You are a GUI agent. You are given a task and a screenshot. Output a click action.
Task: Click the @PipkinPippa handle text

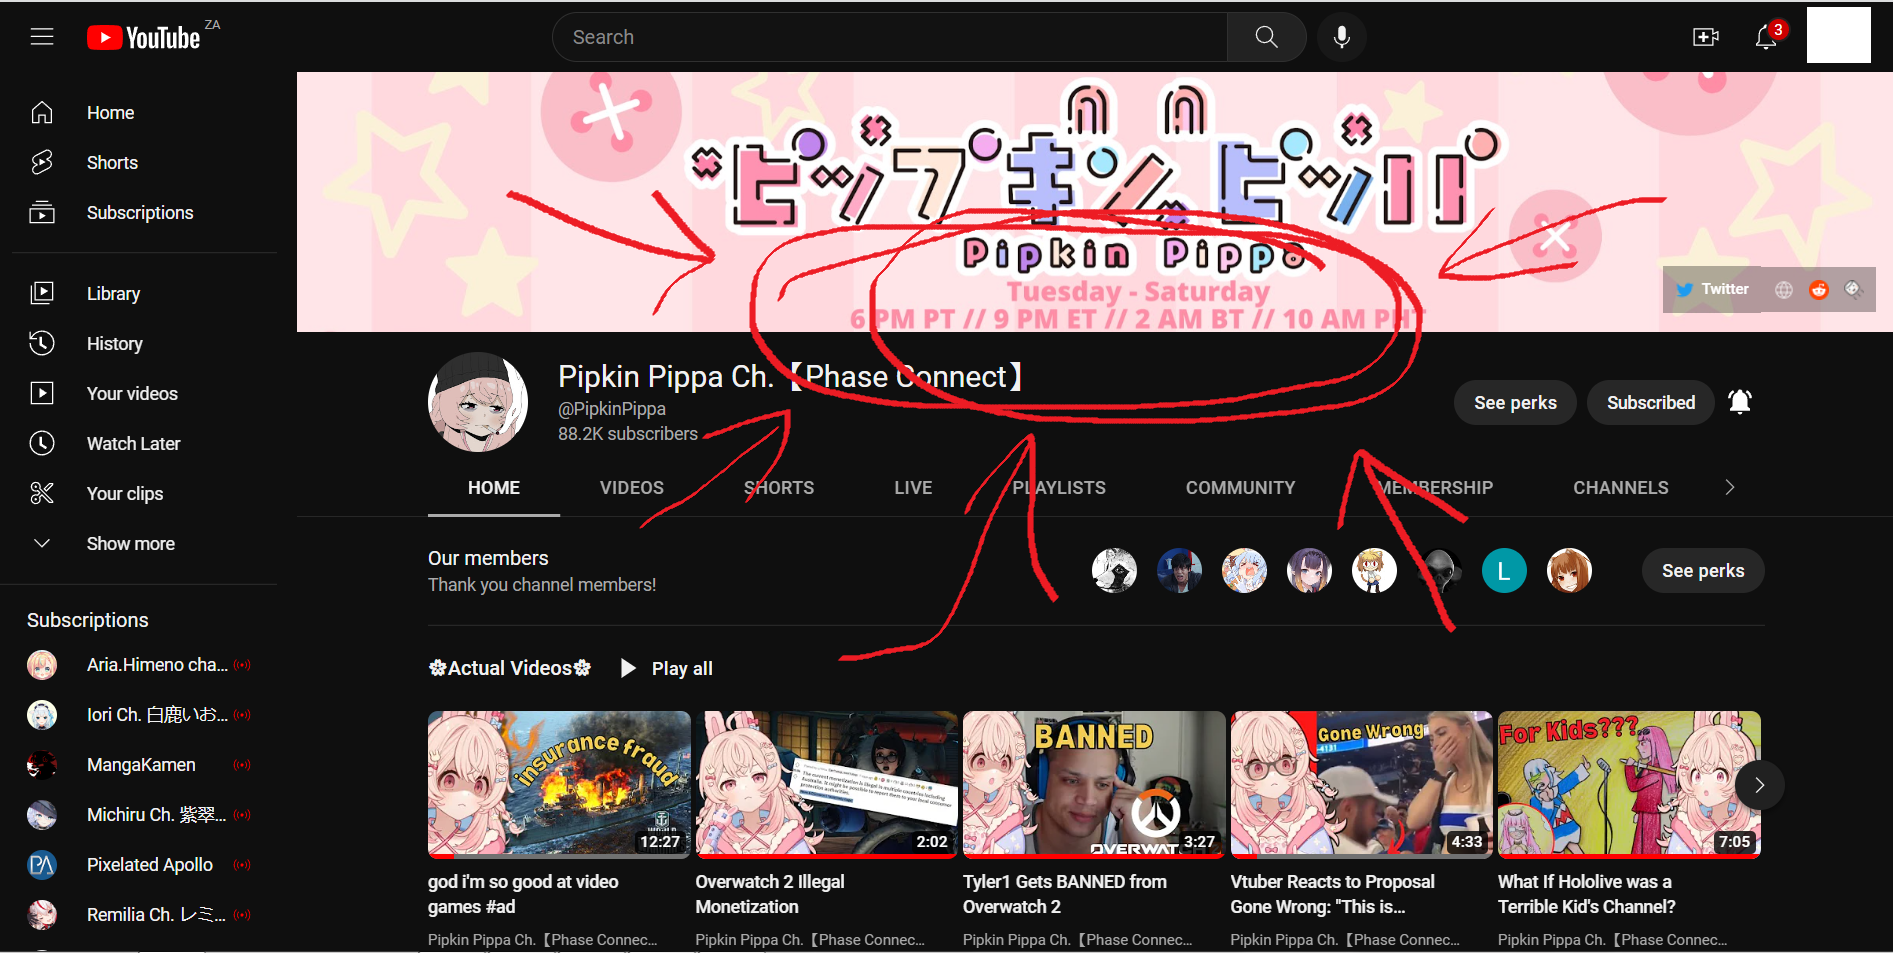coord(612,409)
